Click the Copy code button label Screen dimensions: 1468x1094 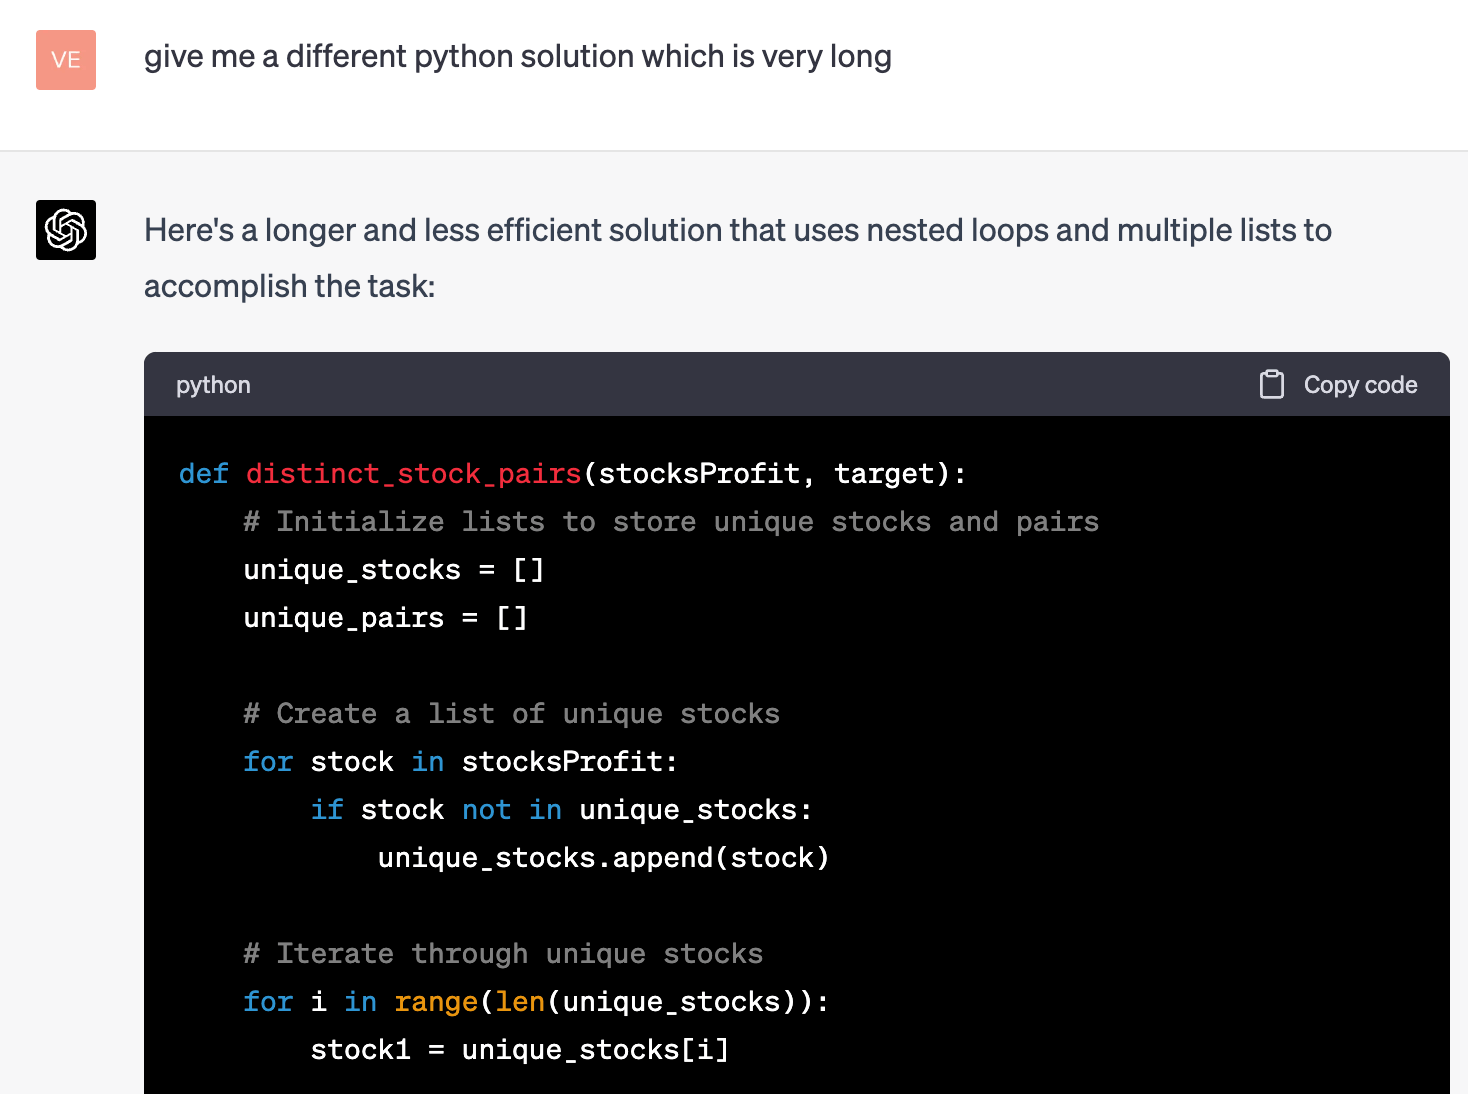tap(1360, 385)
